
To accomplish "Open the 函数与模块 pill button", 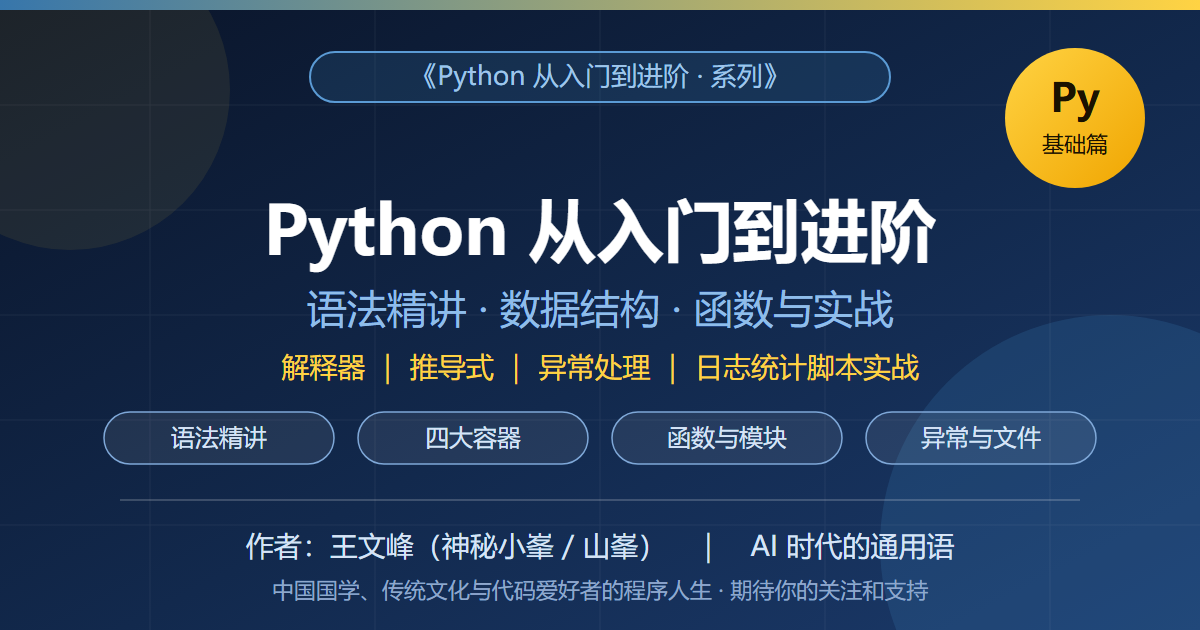I will click(x=727, y=438).
